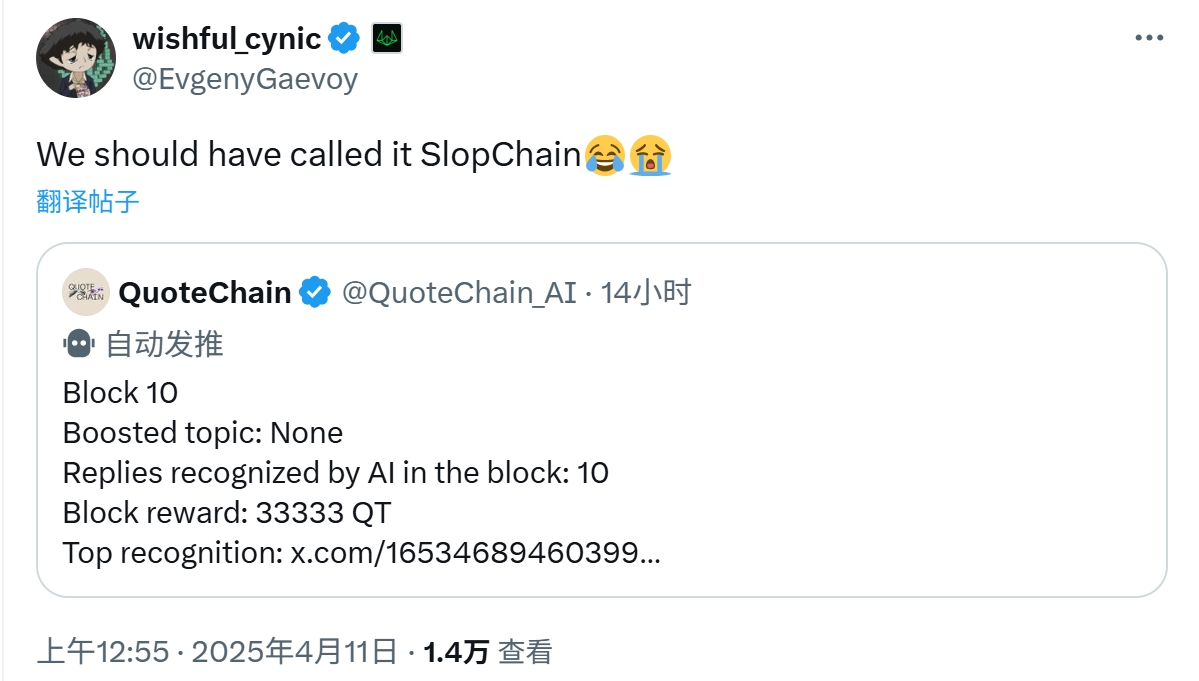Click the 翻译帖子 translate link
This screenshot has width=1199, height=681.
85,200
